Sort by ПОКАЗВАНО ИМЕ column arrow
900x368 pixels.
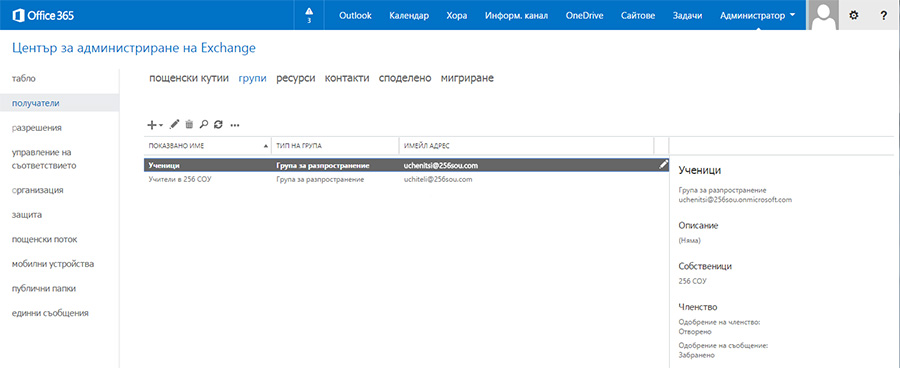pyautogui.click(x=266, y=146)
